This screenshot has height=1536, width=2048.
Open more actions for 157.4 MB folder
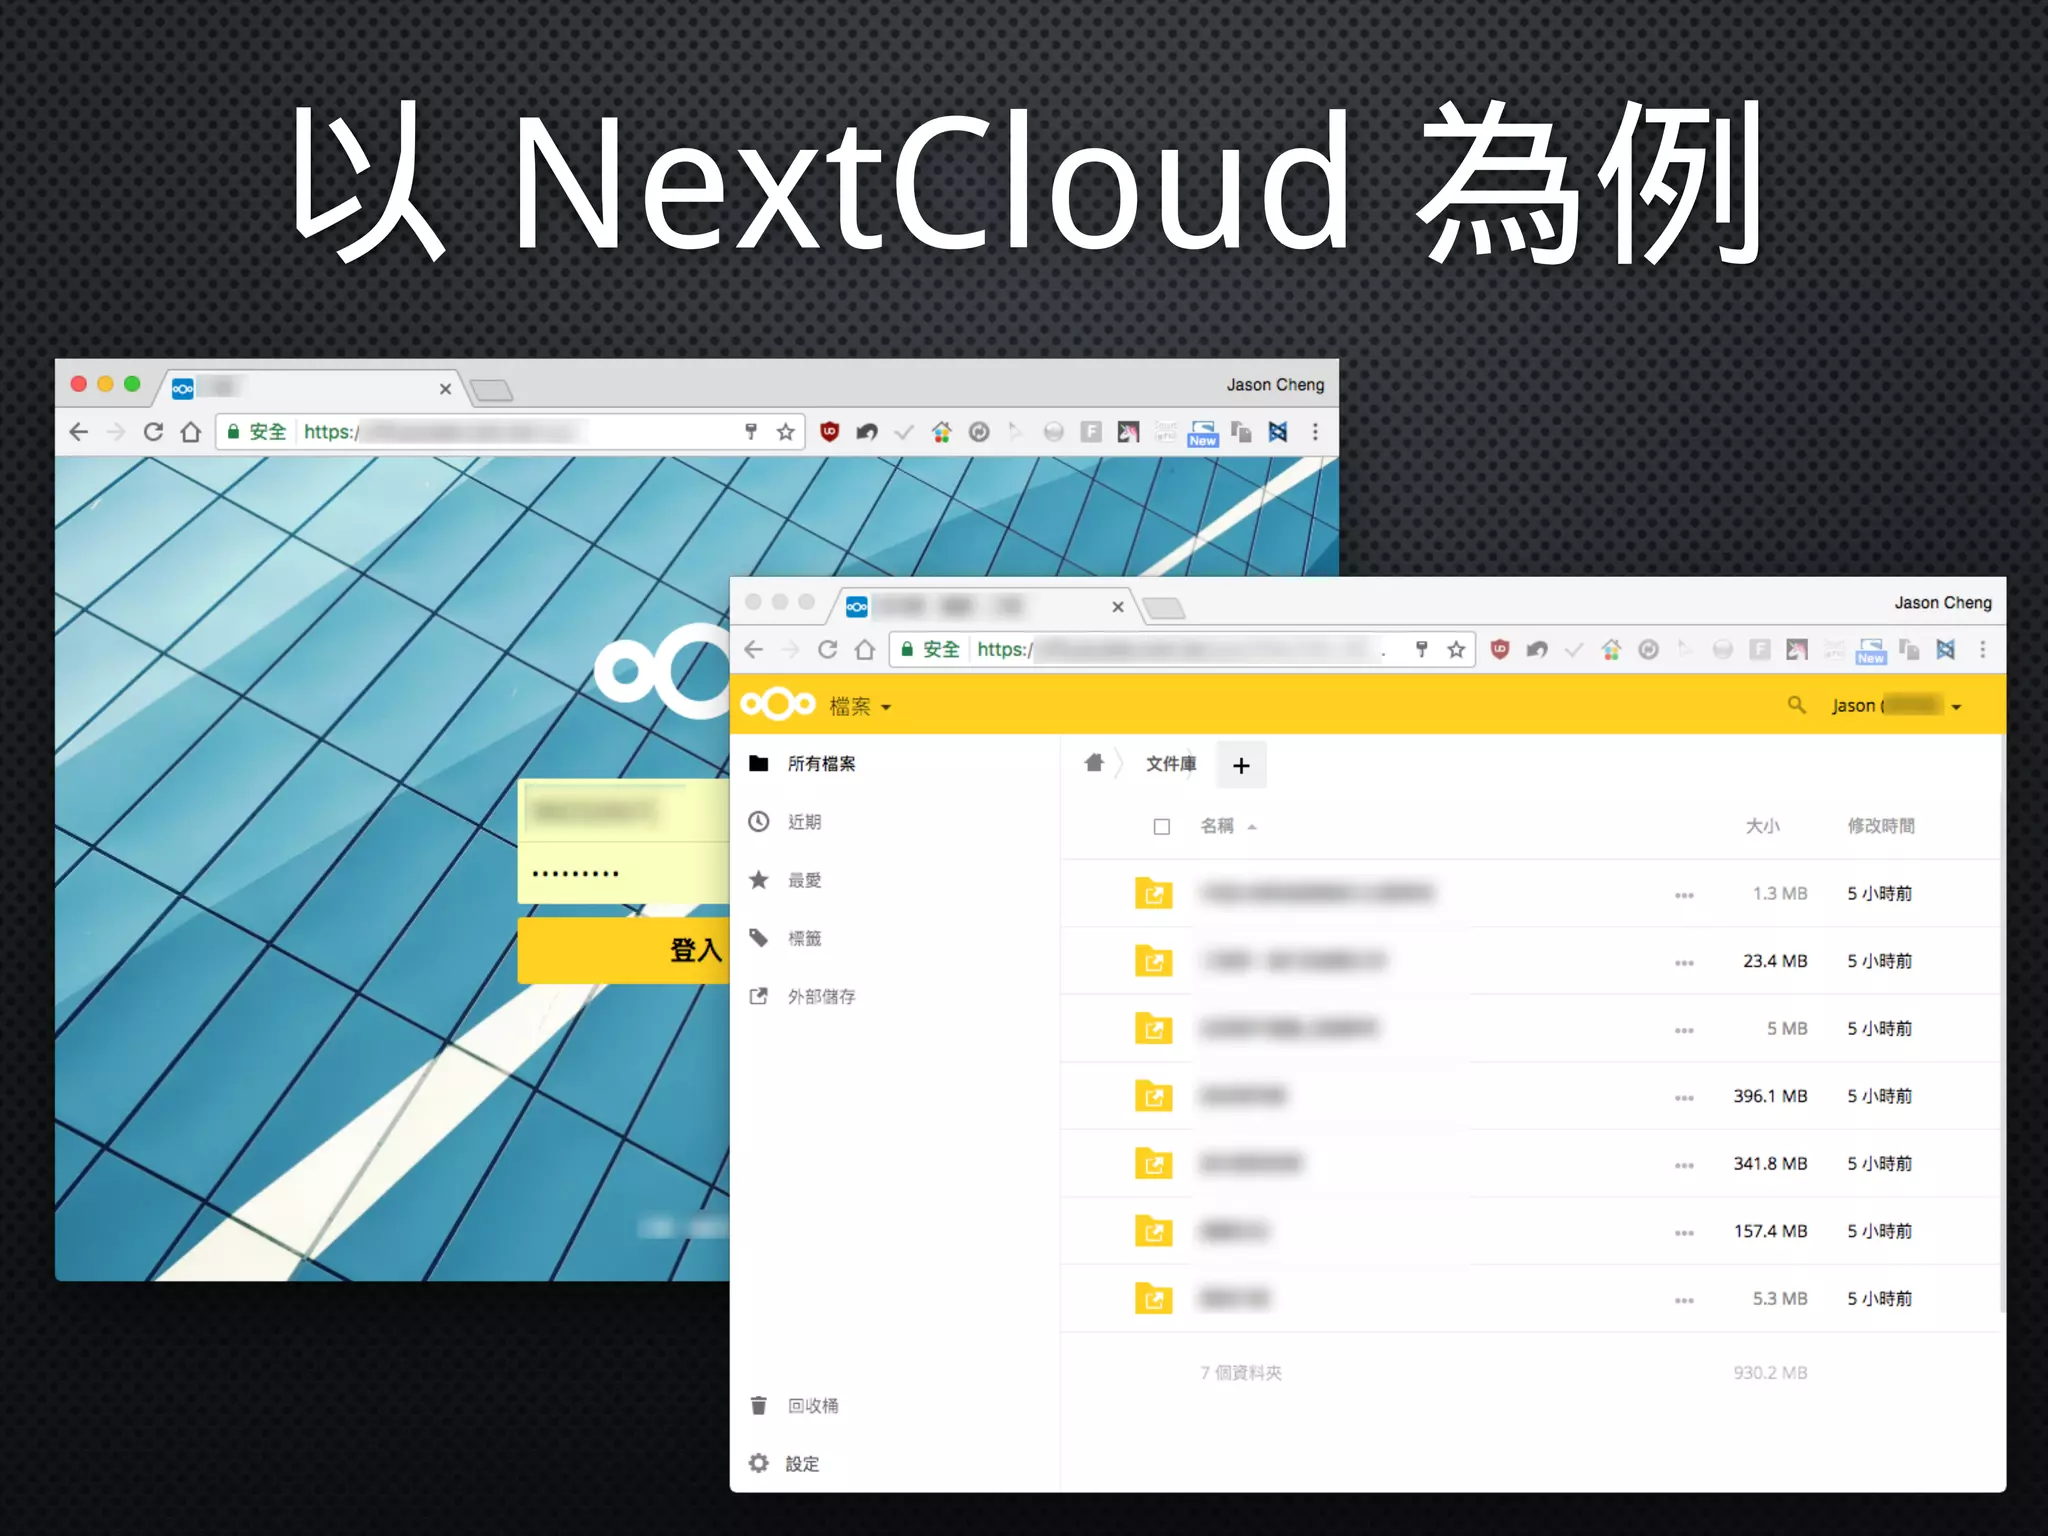point(1684,1233)
